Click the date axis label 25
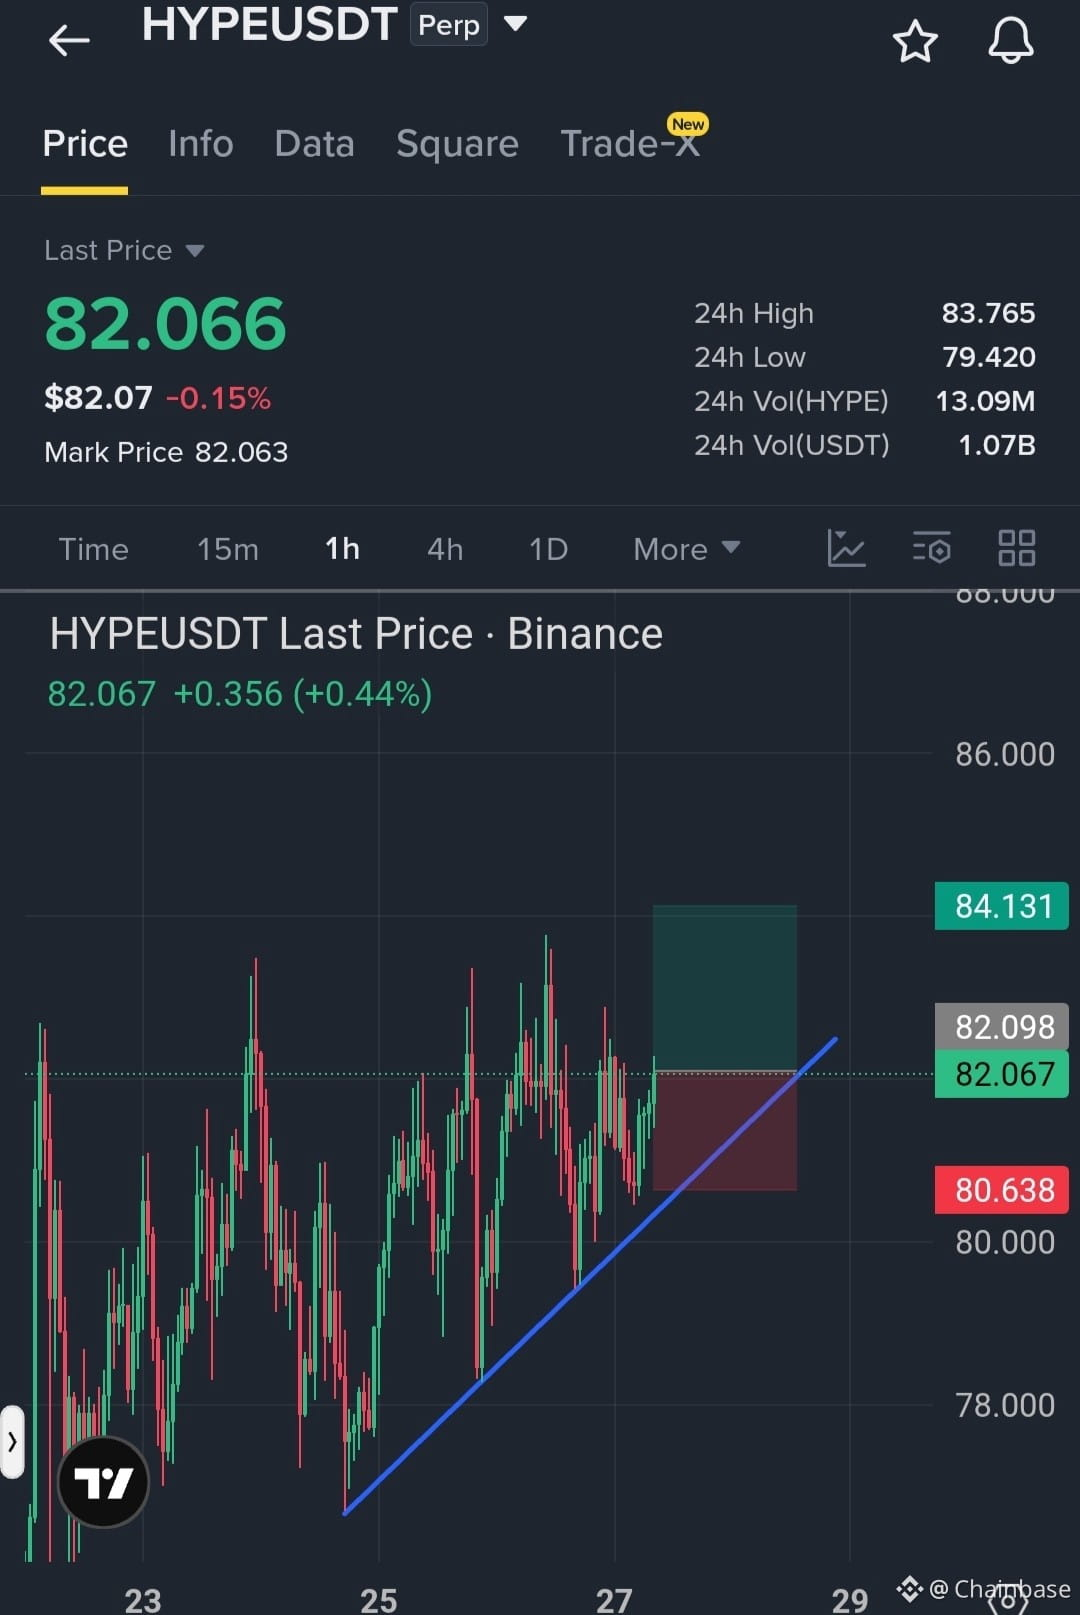 tap(379, 1599)
